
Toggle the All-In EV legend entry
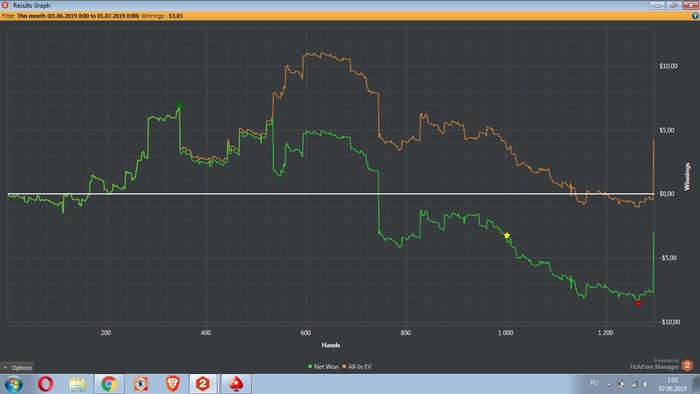tap(357, 367)
